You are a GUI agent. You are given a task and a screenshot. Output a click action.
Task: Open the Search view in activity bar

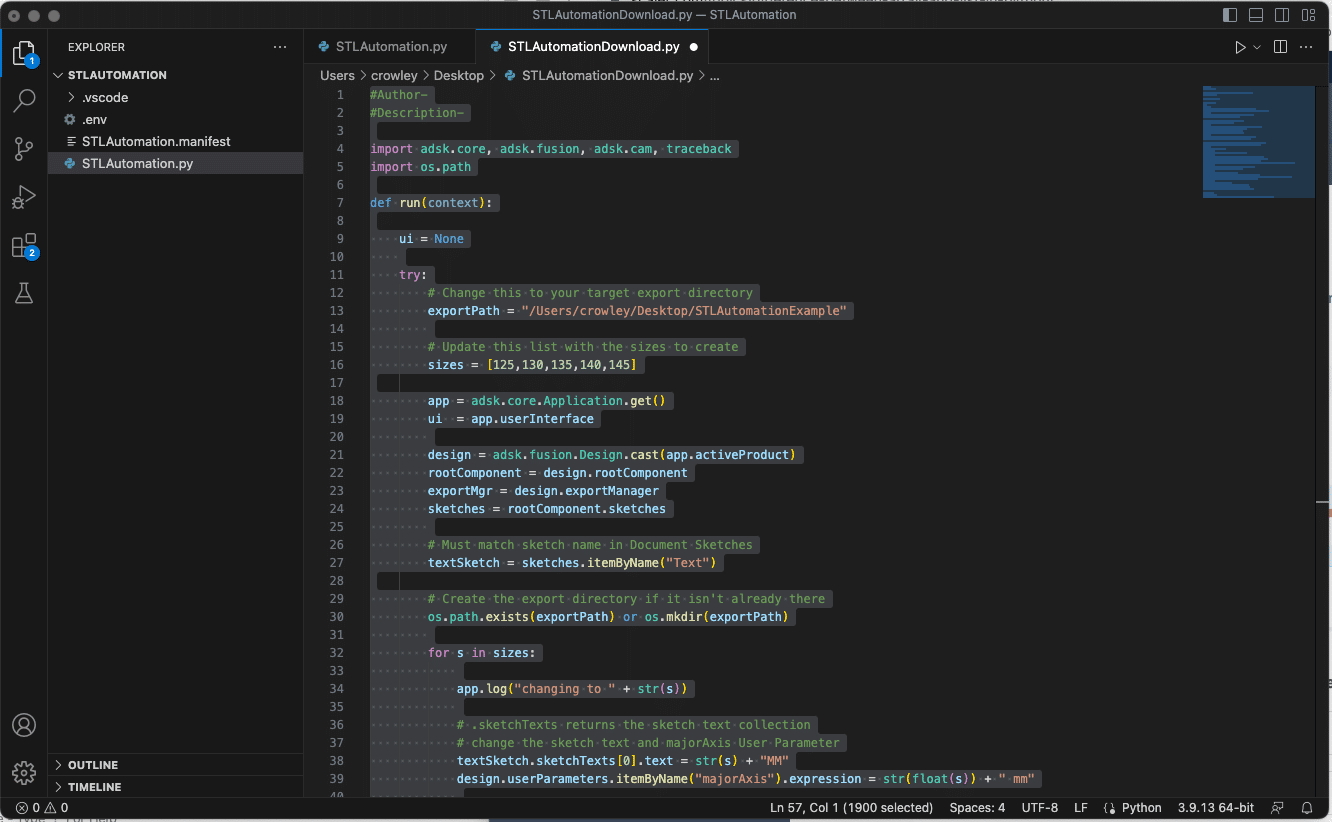click(x=24, y=100)
